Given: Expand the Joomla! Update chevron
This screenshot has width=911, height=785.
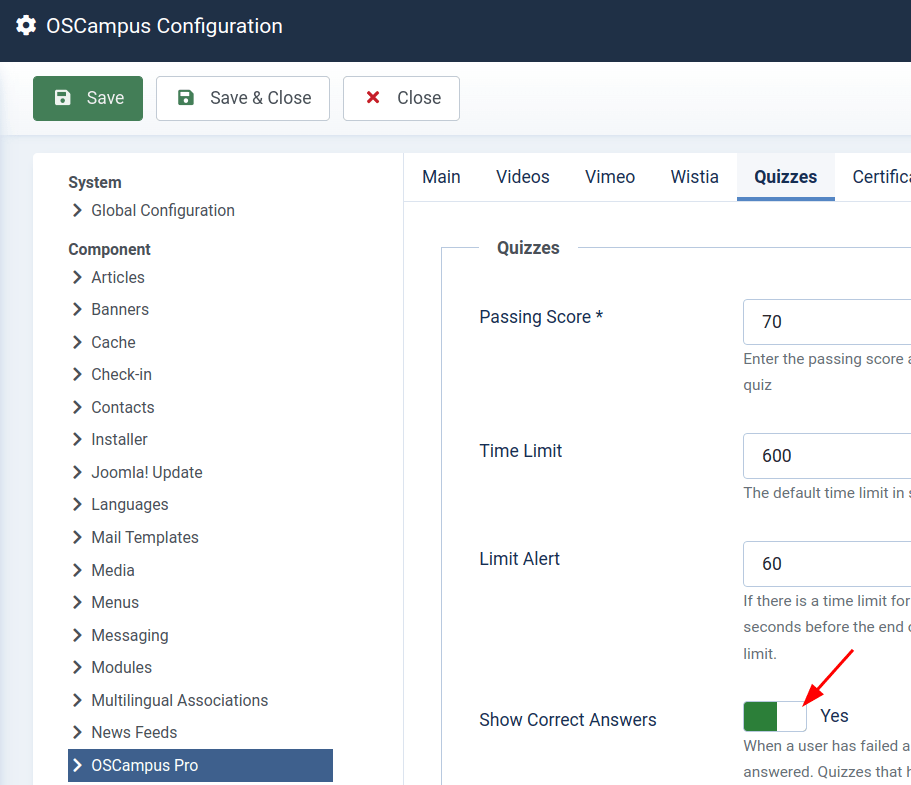Looking at the screenshot, I should click(x=77, y=472).
